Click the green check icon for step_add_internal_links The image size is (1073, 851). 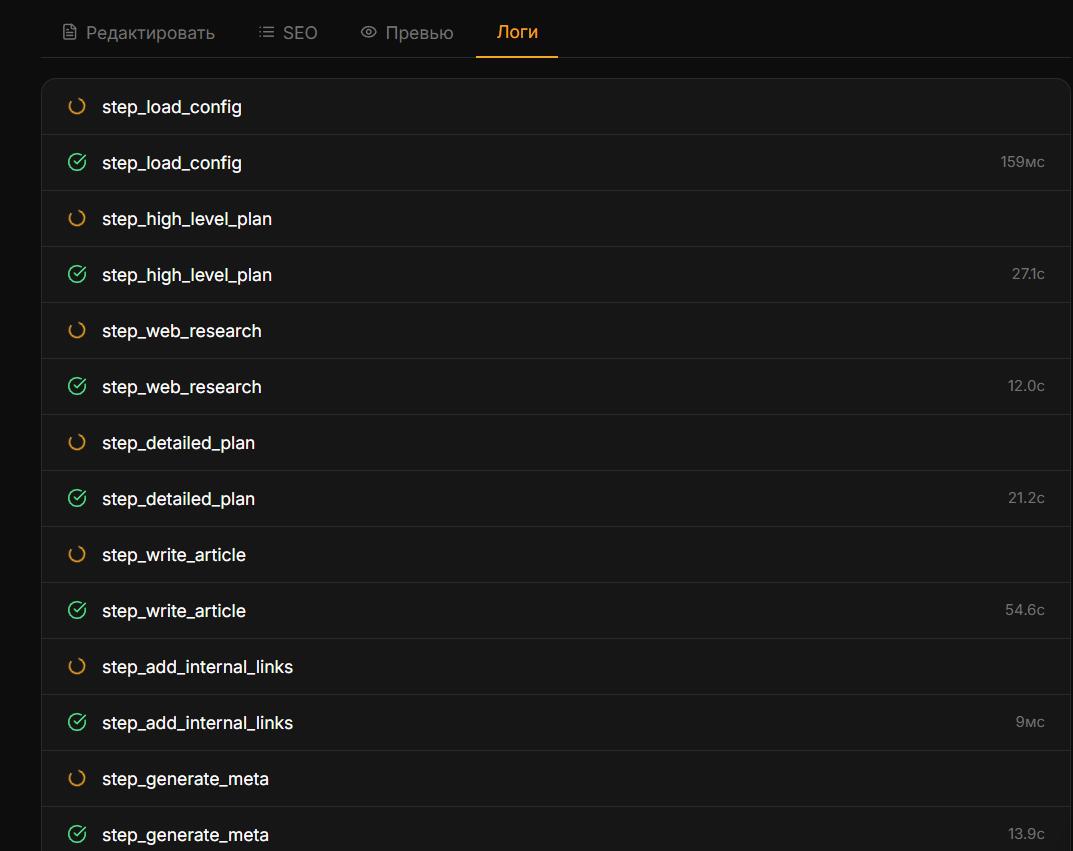(77, 723)
